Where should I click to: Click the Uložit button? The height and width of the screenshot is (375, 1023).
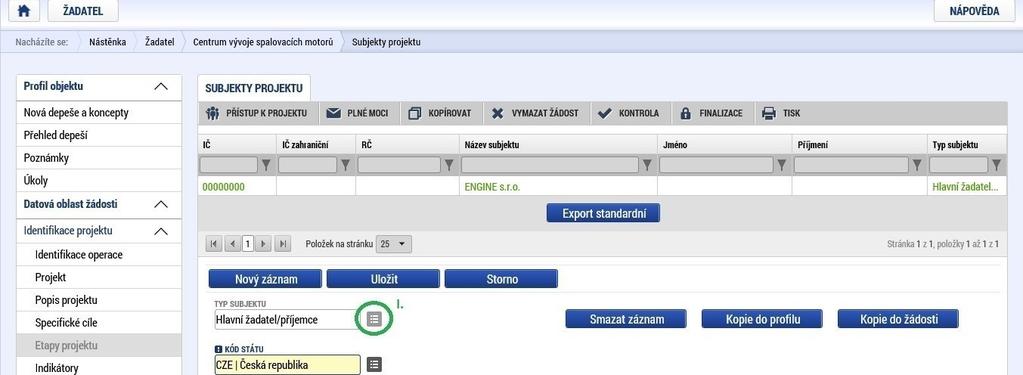(383, 278)
